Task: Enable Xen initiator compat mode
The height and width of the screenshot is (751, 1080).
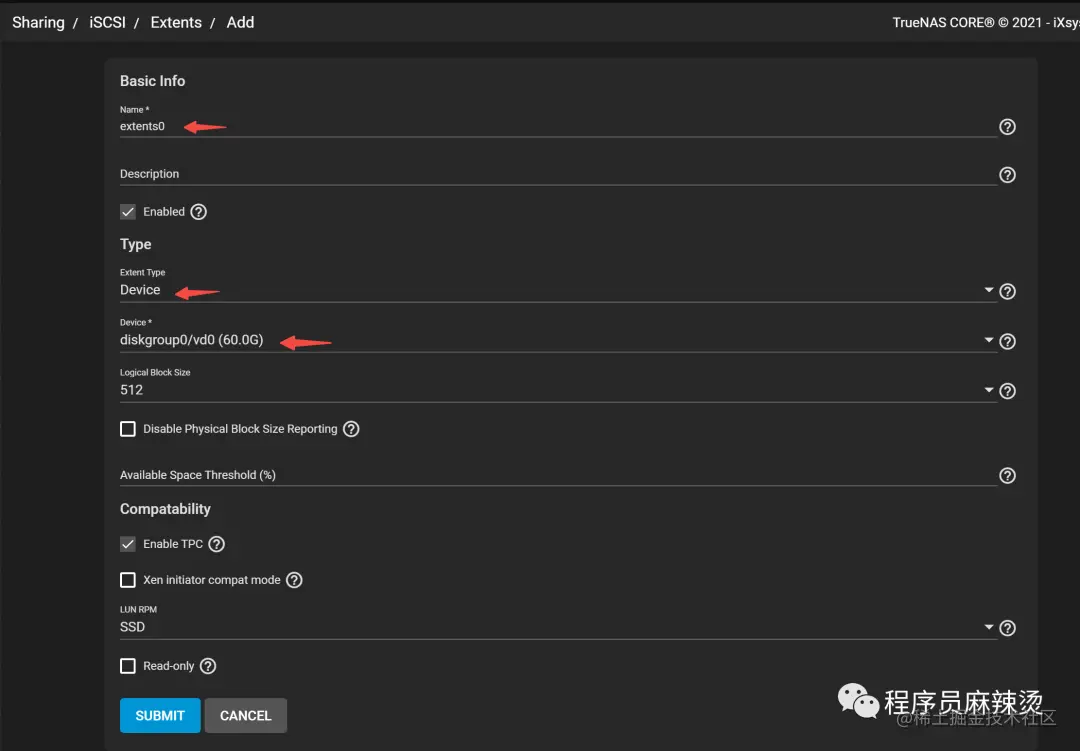Action: 128,580
